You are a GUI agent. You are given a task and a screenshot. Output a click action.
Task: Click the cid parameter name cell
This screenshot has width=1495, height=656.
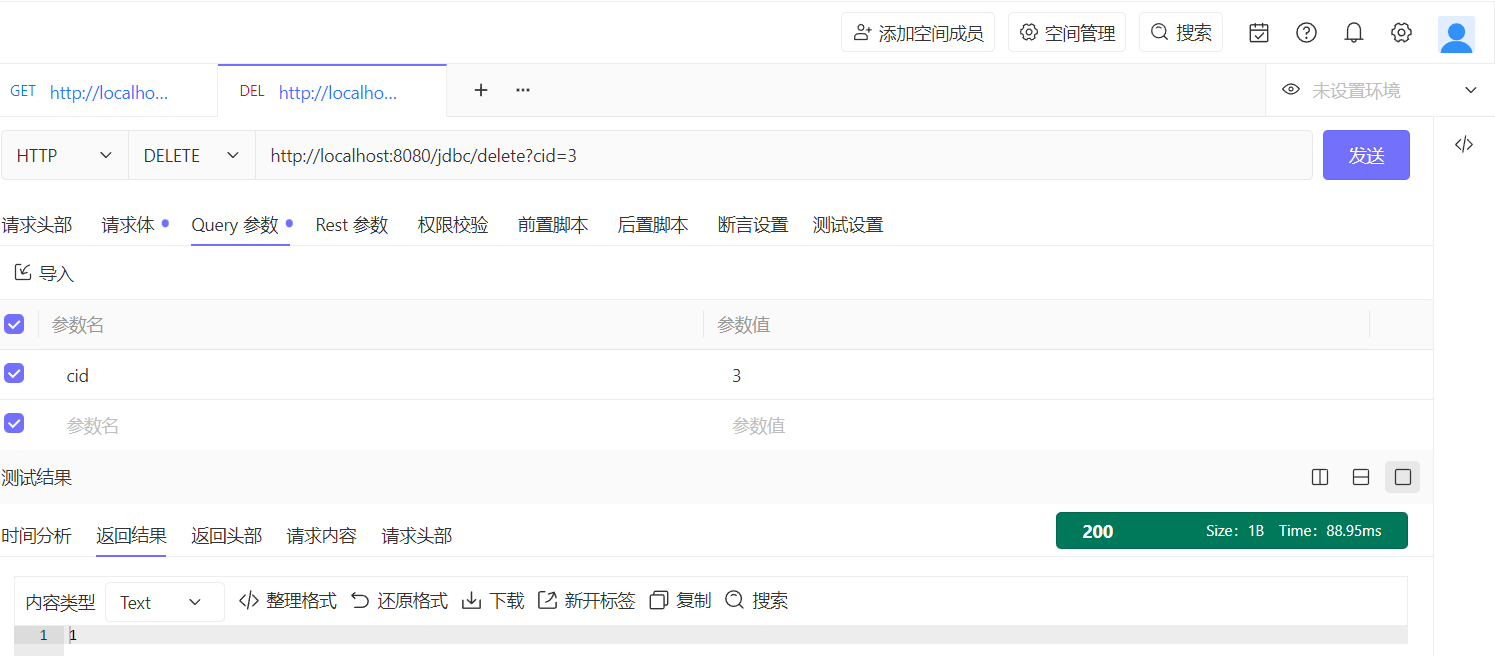pos(78,376)
